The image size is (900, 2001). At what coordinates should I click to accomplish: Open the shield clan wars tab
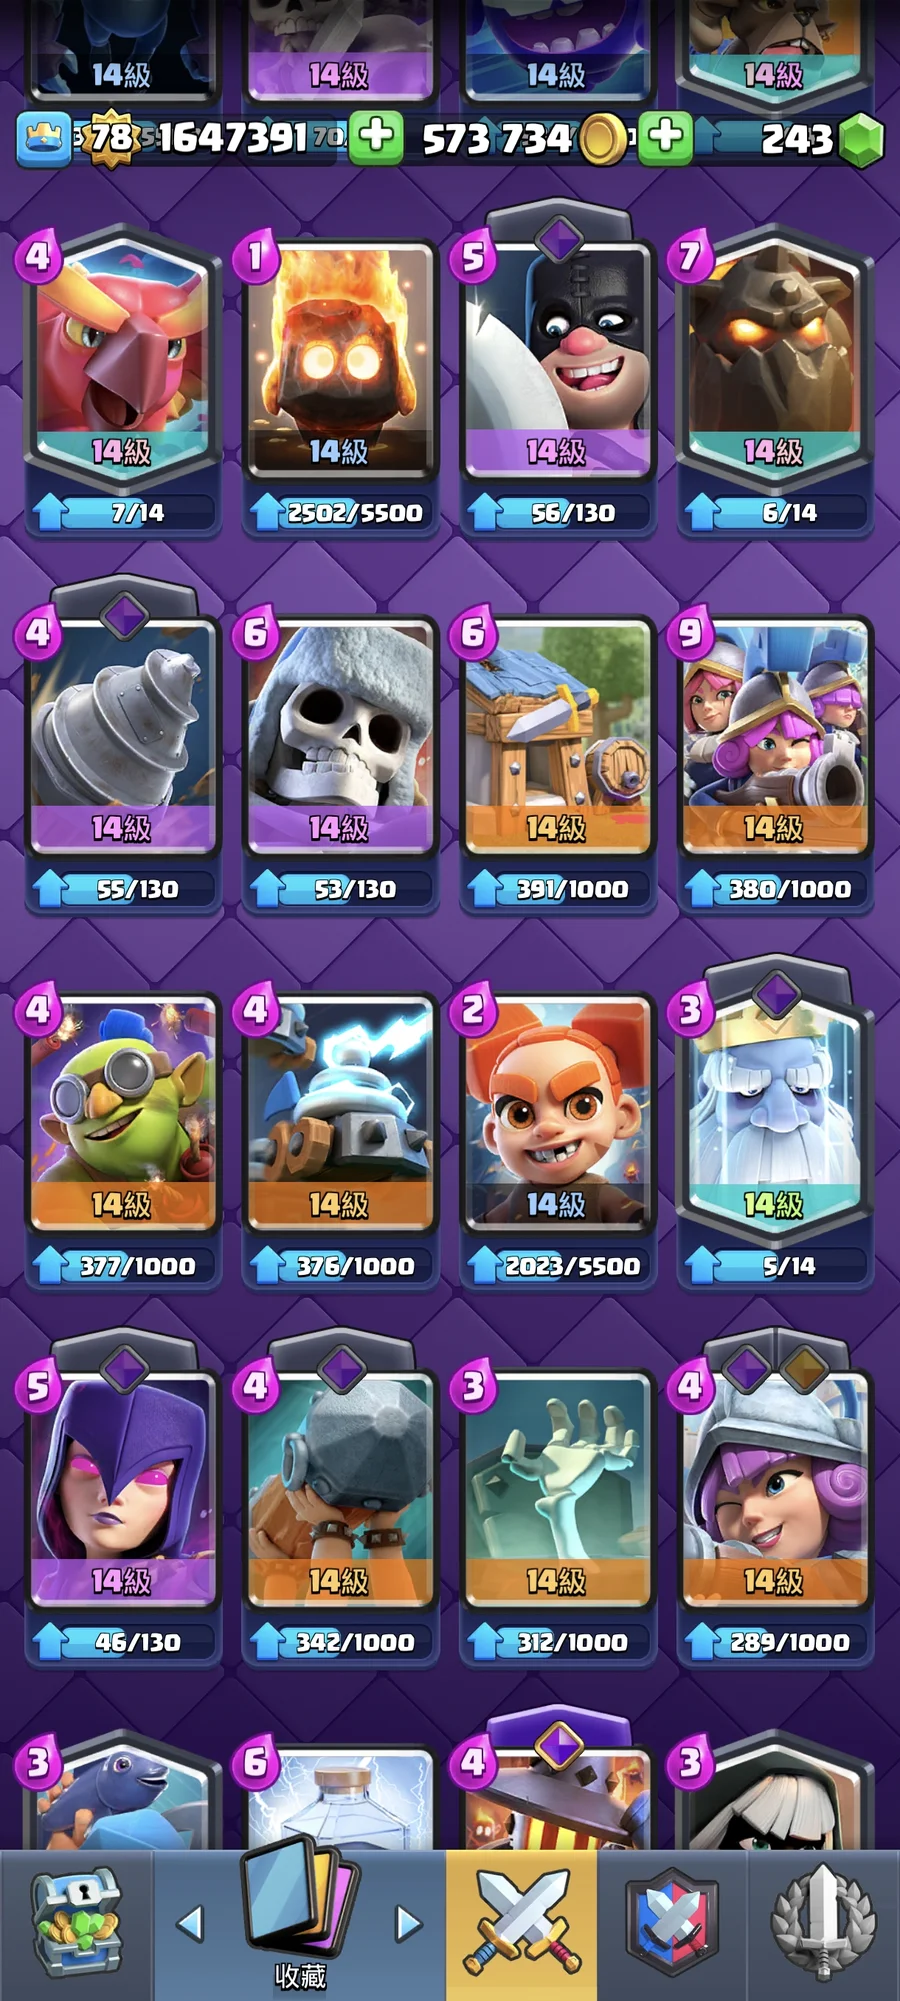tap(672, 1924)
